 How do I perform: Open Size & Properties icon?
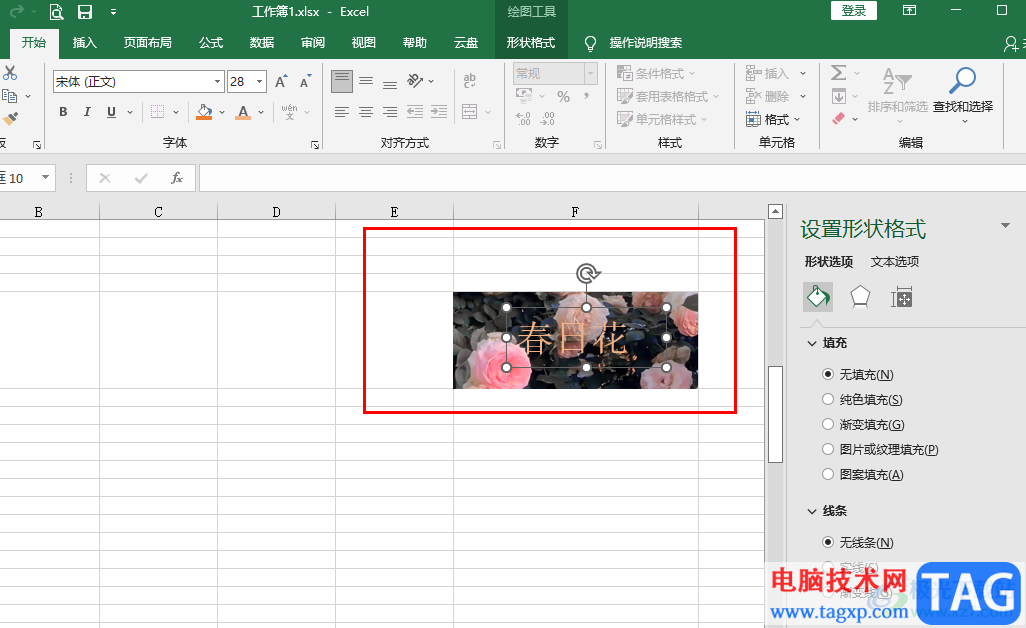point(902,298)
